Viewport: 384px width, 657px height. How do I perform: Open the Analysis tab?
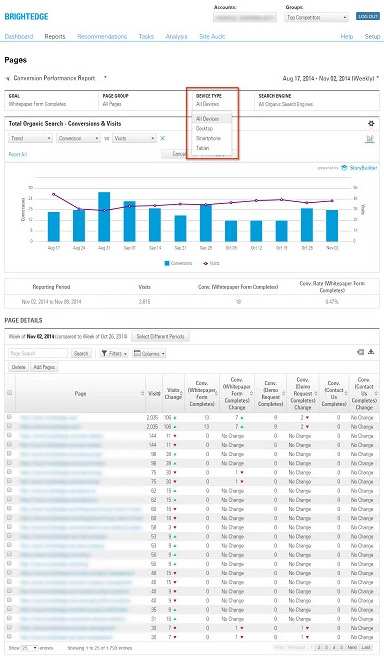click(176, 36)
